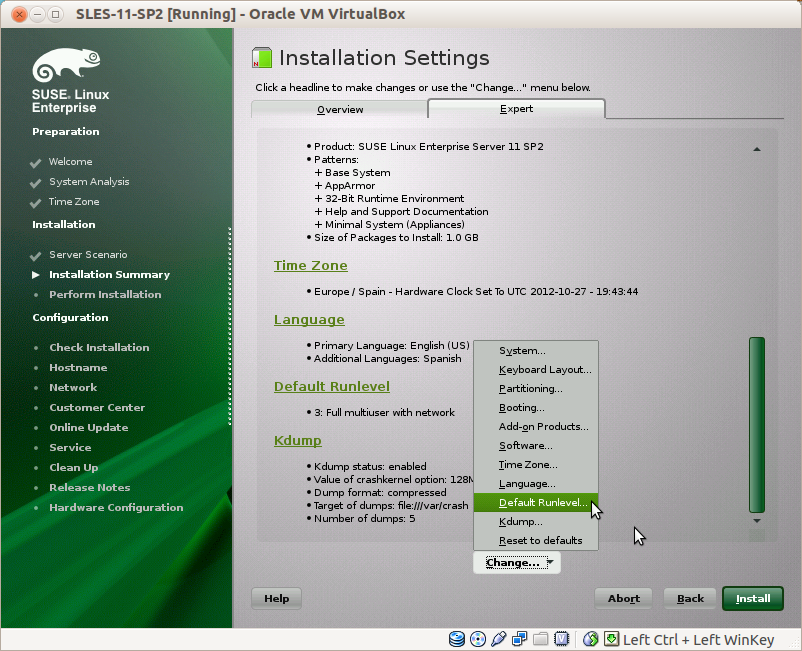
Task: Select Default Runlevel... menu entry
Action: [x=536, y=502]
